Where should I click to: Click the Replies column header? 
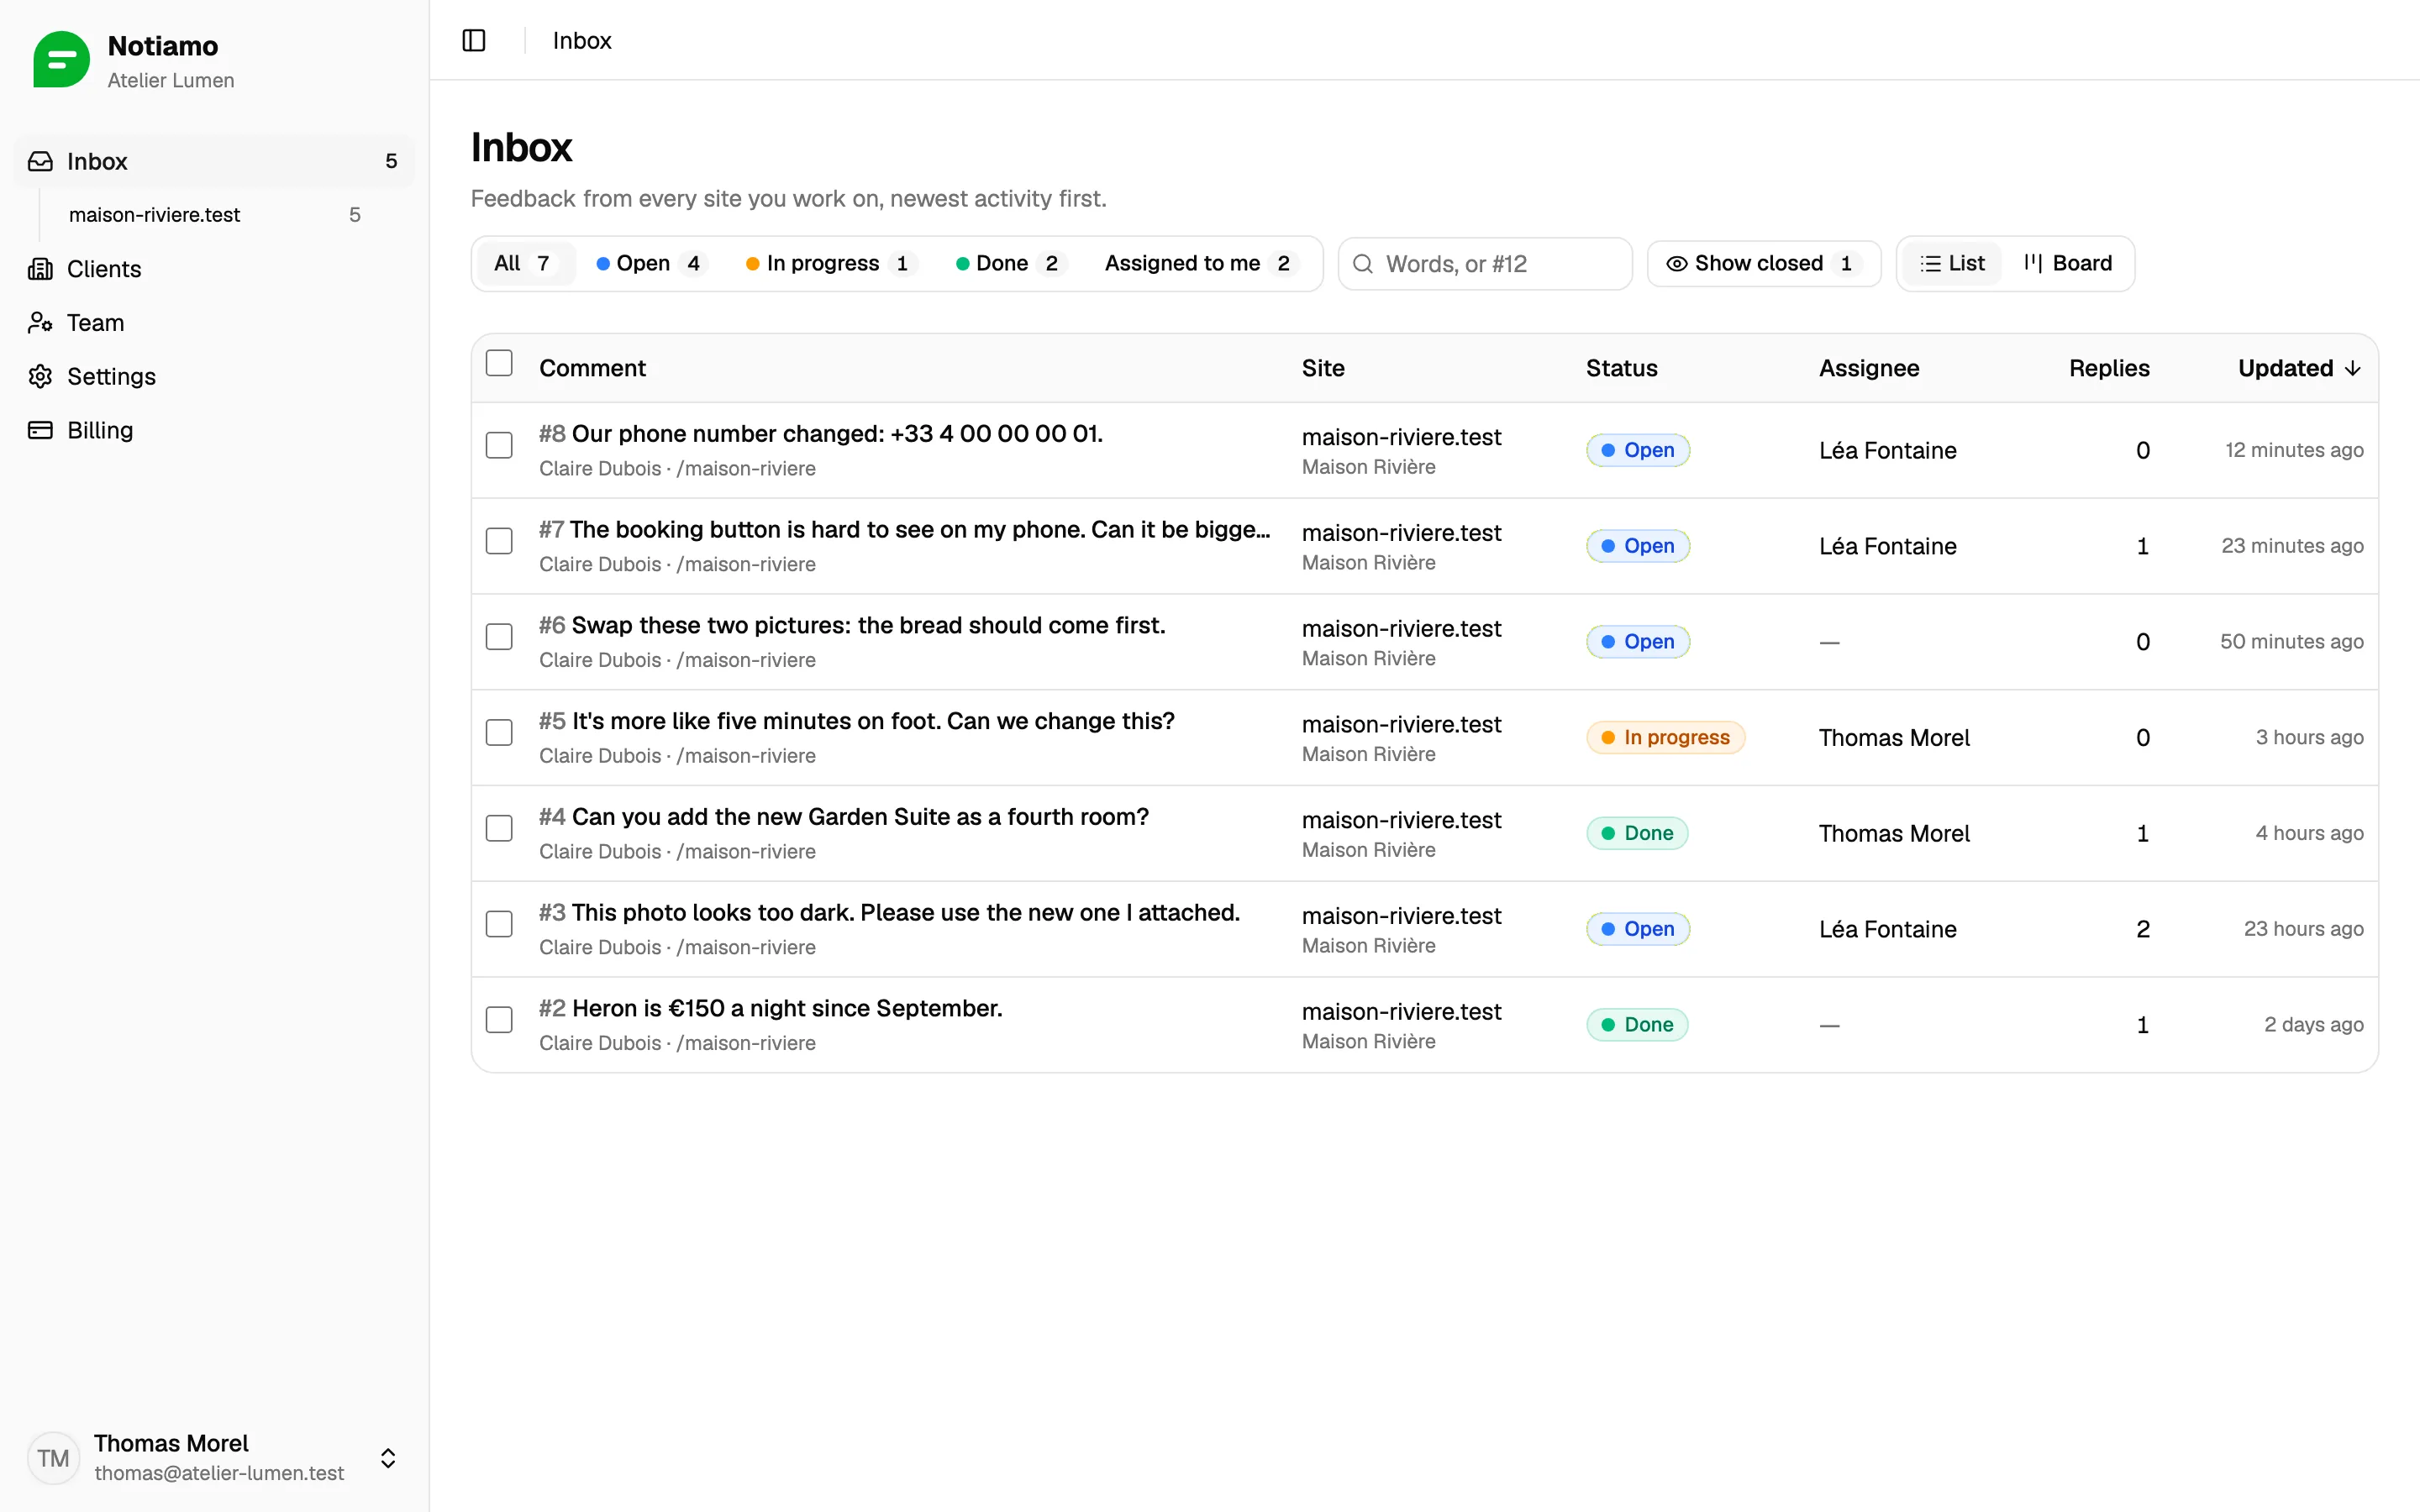click(x=2109, y=368)
